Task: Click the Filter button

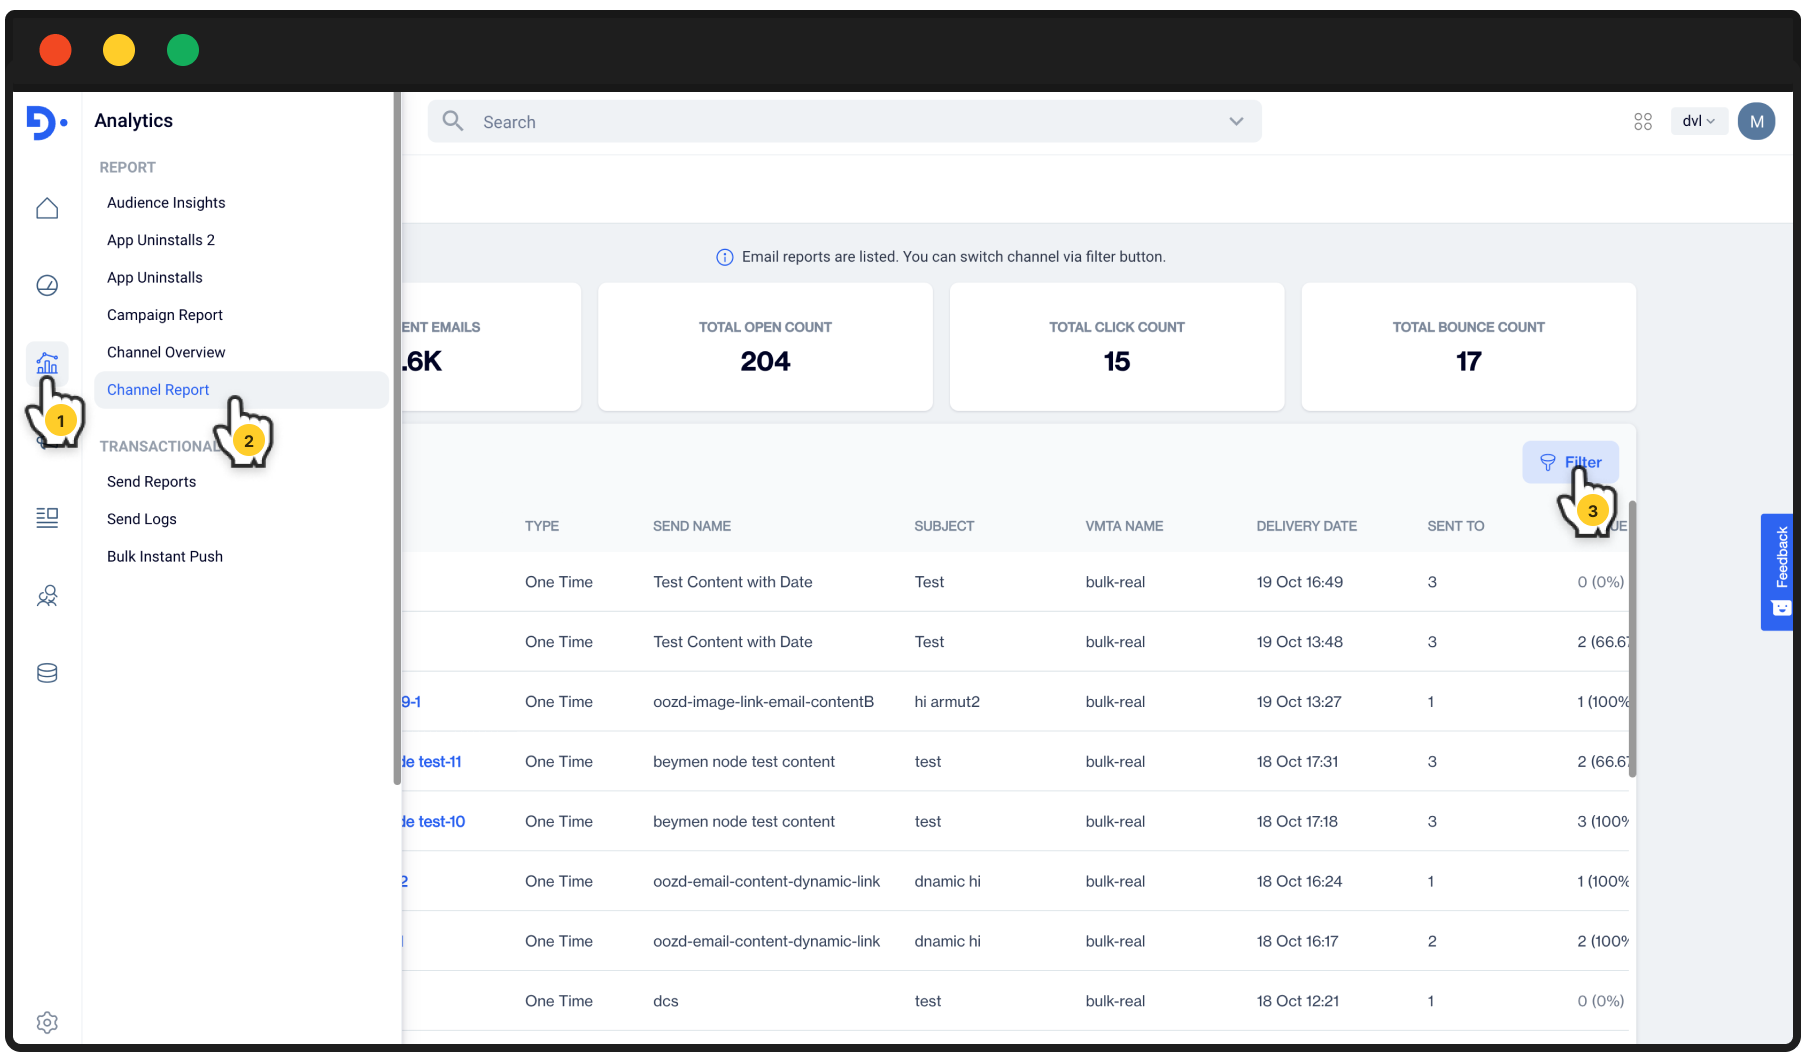Action: pyautogui.click(x=1570, y=462)
